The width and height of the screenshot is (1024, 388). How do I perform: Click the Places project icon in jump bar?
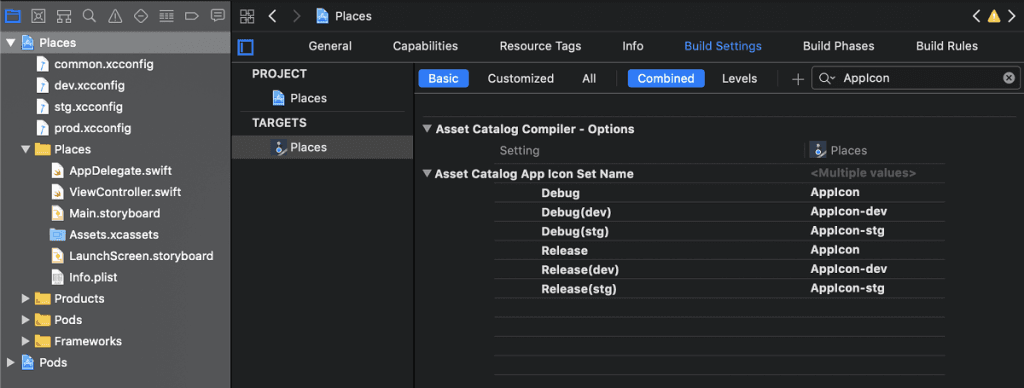point(322,16)
